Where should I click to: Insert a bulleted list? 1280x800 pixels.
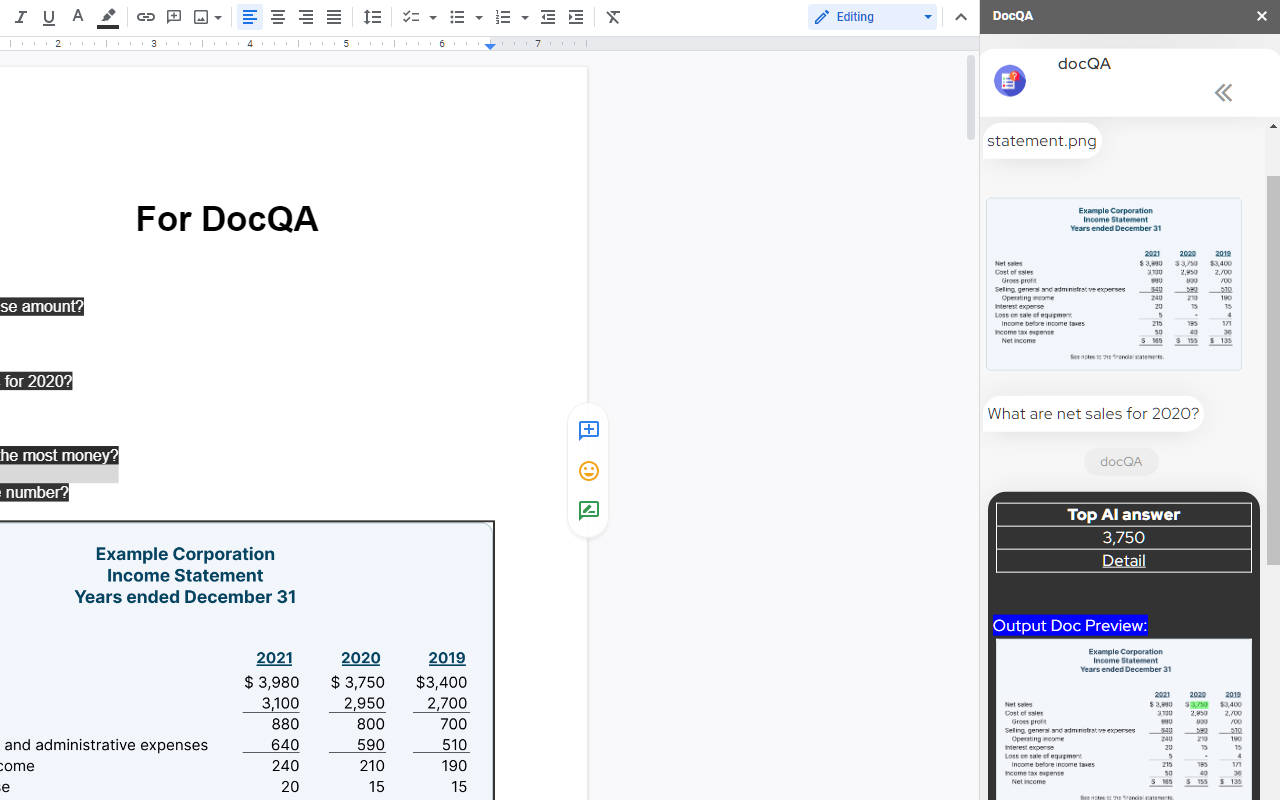[x=457, y=17]
